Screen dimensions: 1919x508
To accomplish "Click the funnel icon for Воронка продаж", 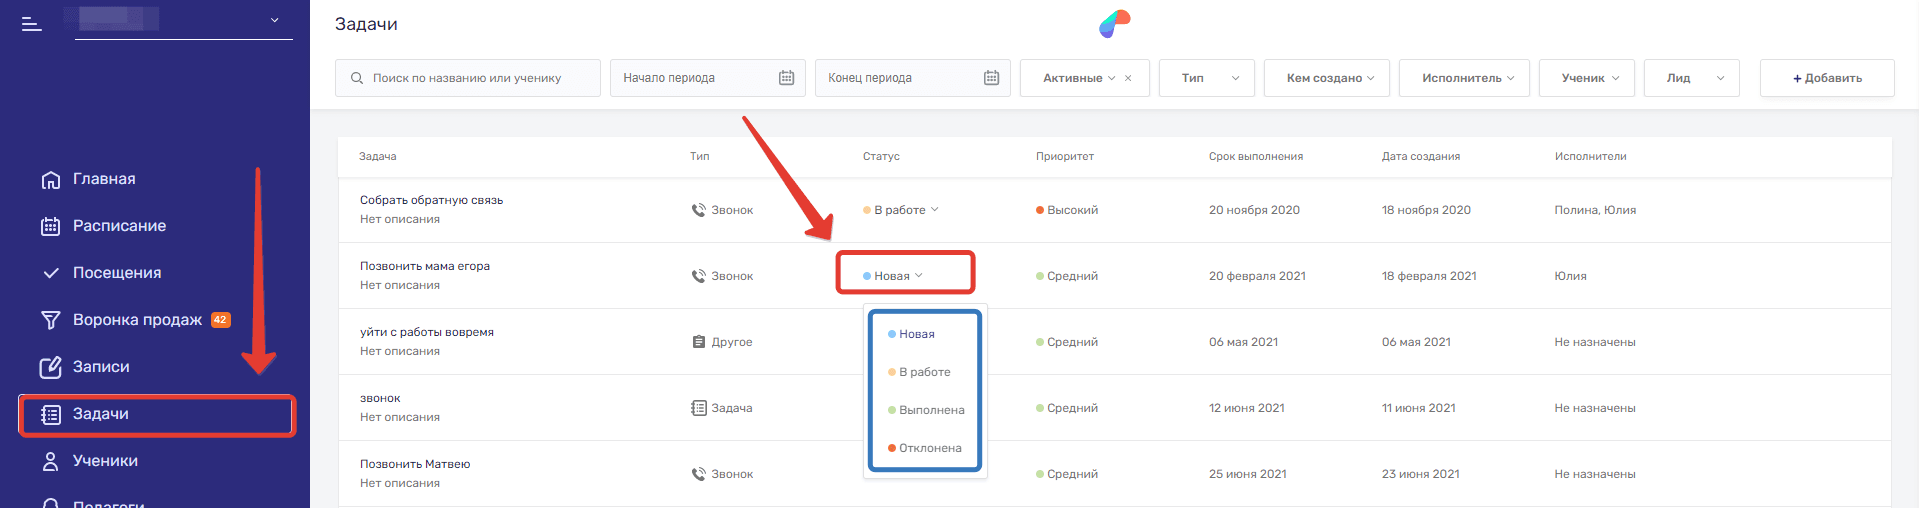I will pos(51,320).
